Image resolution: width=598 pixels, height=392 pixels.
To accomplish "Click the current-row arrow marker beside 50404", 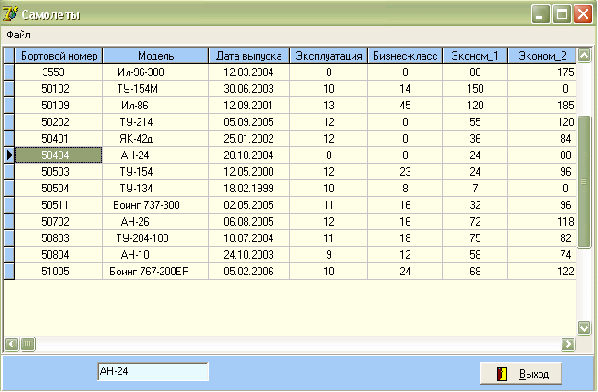I will tap(9, 155).
